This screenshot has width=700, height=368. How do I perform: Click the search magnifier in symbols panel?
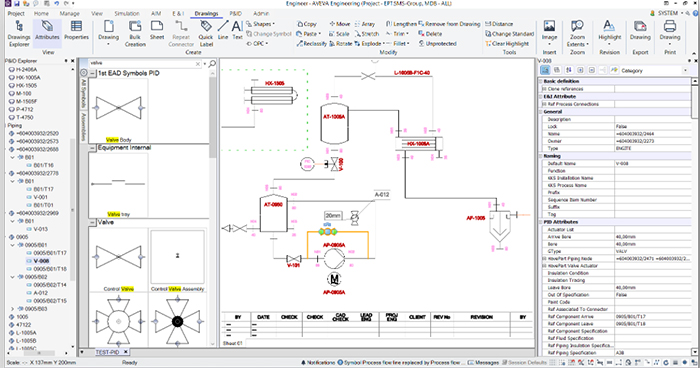pos(212,64)
